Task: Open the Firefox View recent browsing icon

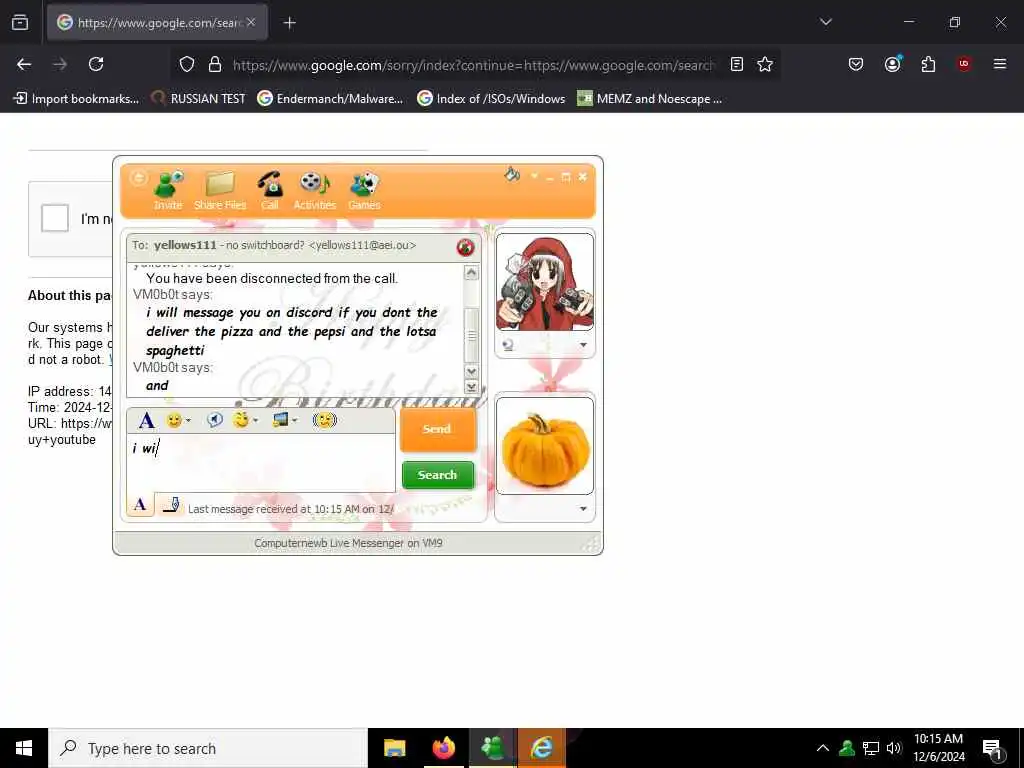Action: click(x=20, y=23)
